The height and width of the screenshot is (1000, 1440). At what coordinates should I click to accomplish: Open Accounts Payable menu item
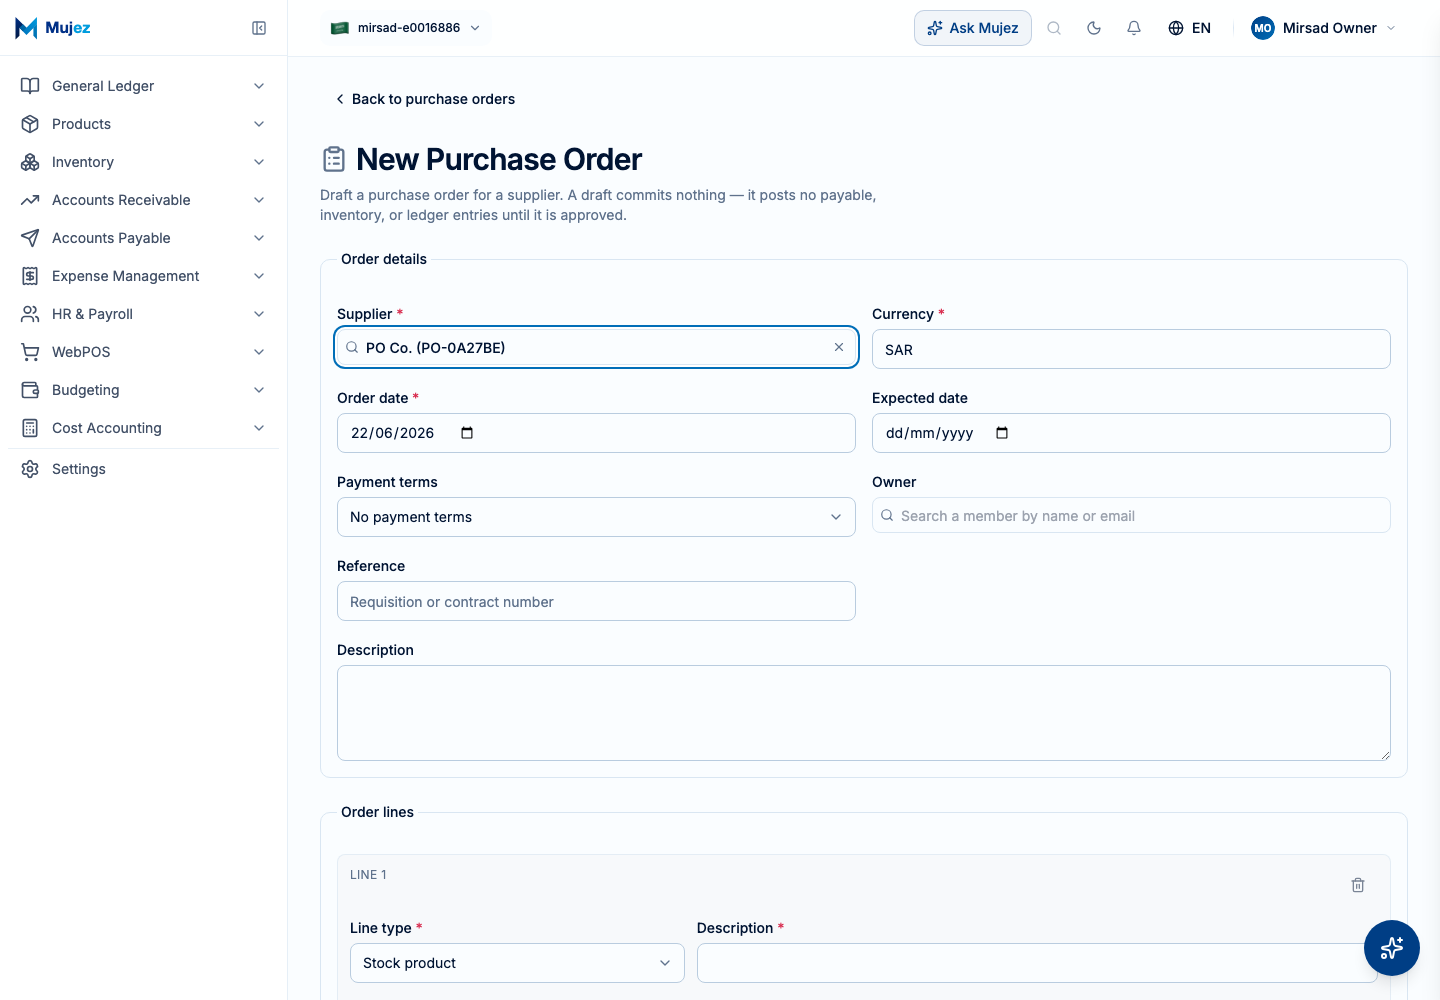click(144, 238)
